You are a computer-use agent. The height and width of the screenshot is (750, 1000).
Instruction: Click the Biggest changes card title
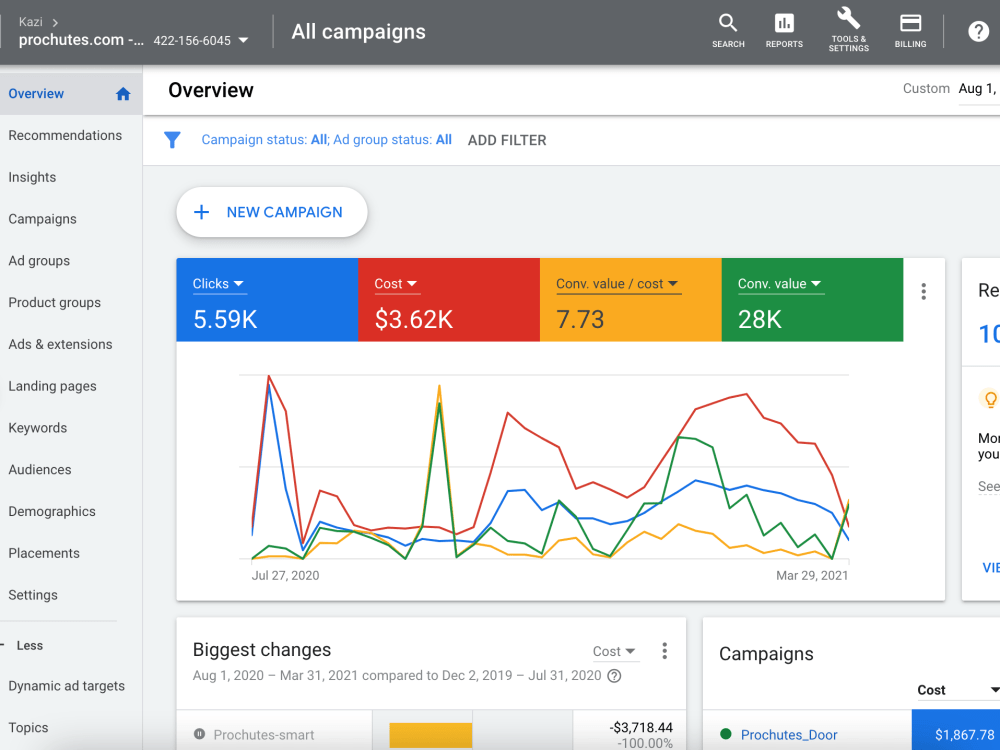(261, 650)
